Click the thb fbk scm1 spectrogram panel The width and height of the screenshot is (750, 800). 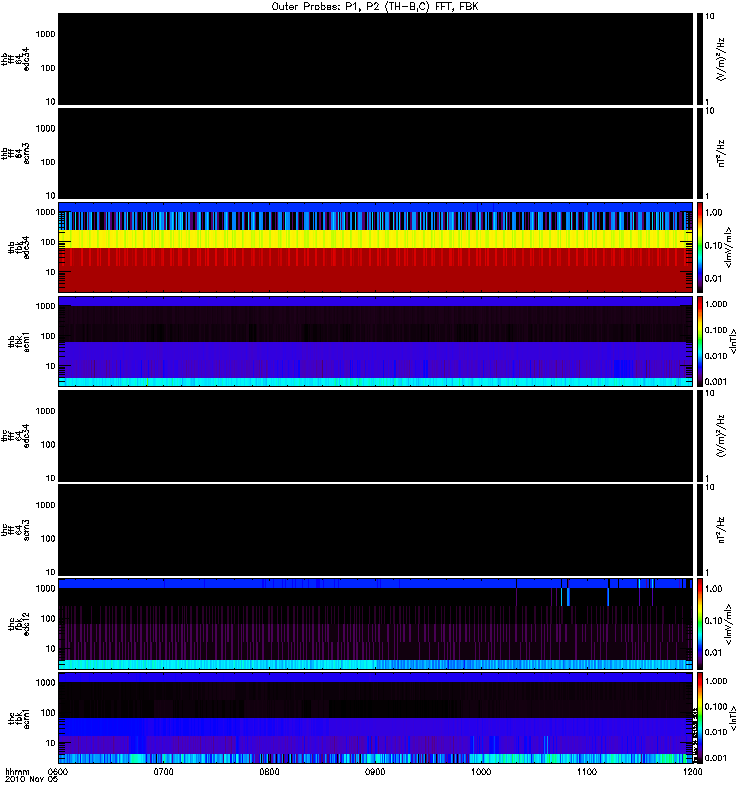point(376,341)
